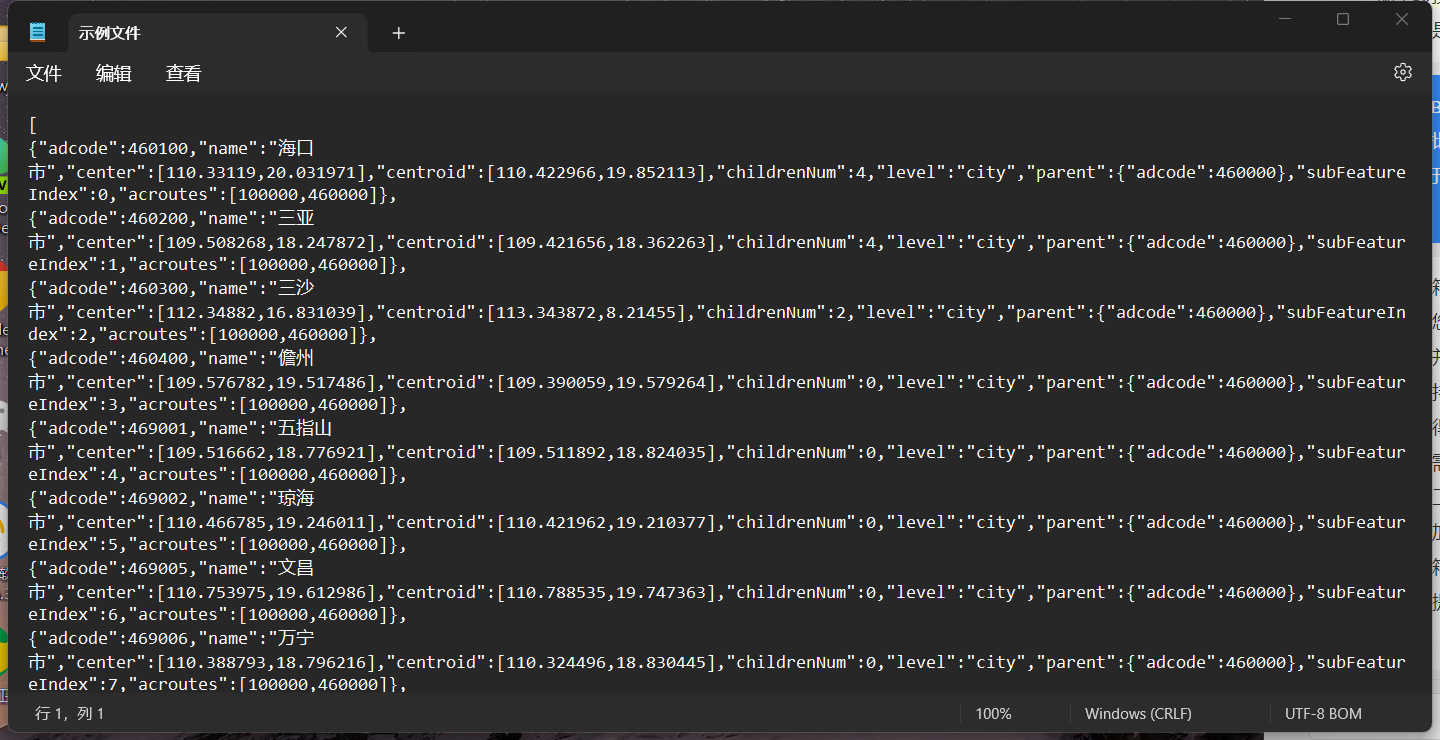Image resolution: width=1440 pixels, height=740 pixels.
Task: Place the cursor on the text 海口
Action: pos(295,147)
